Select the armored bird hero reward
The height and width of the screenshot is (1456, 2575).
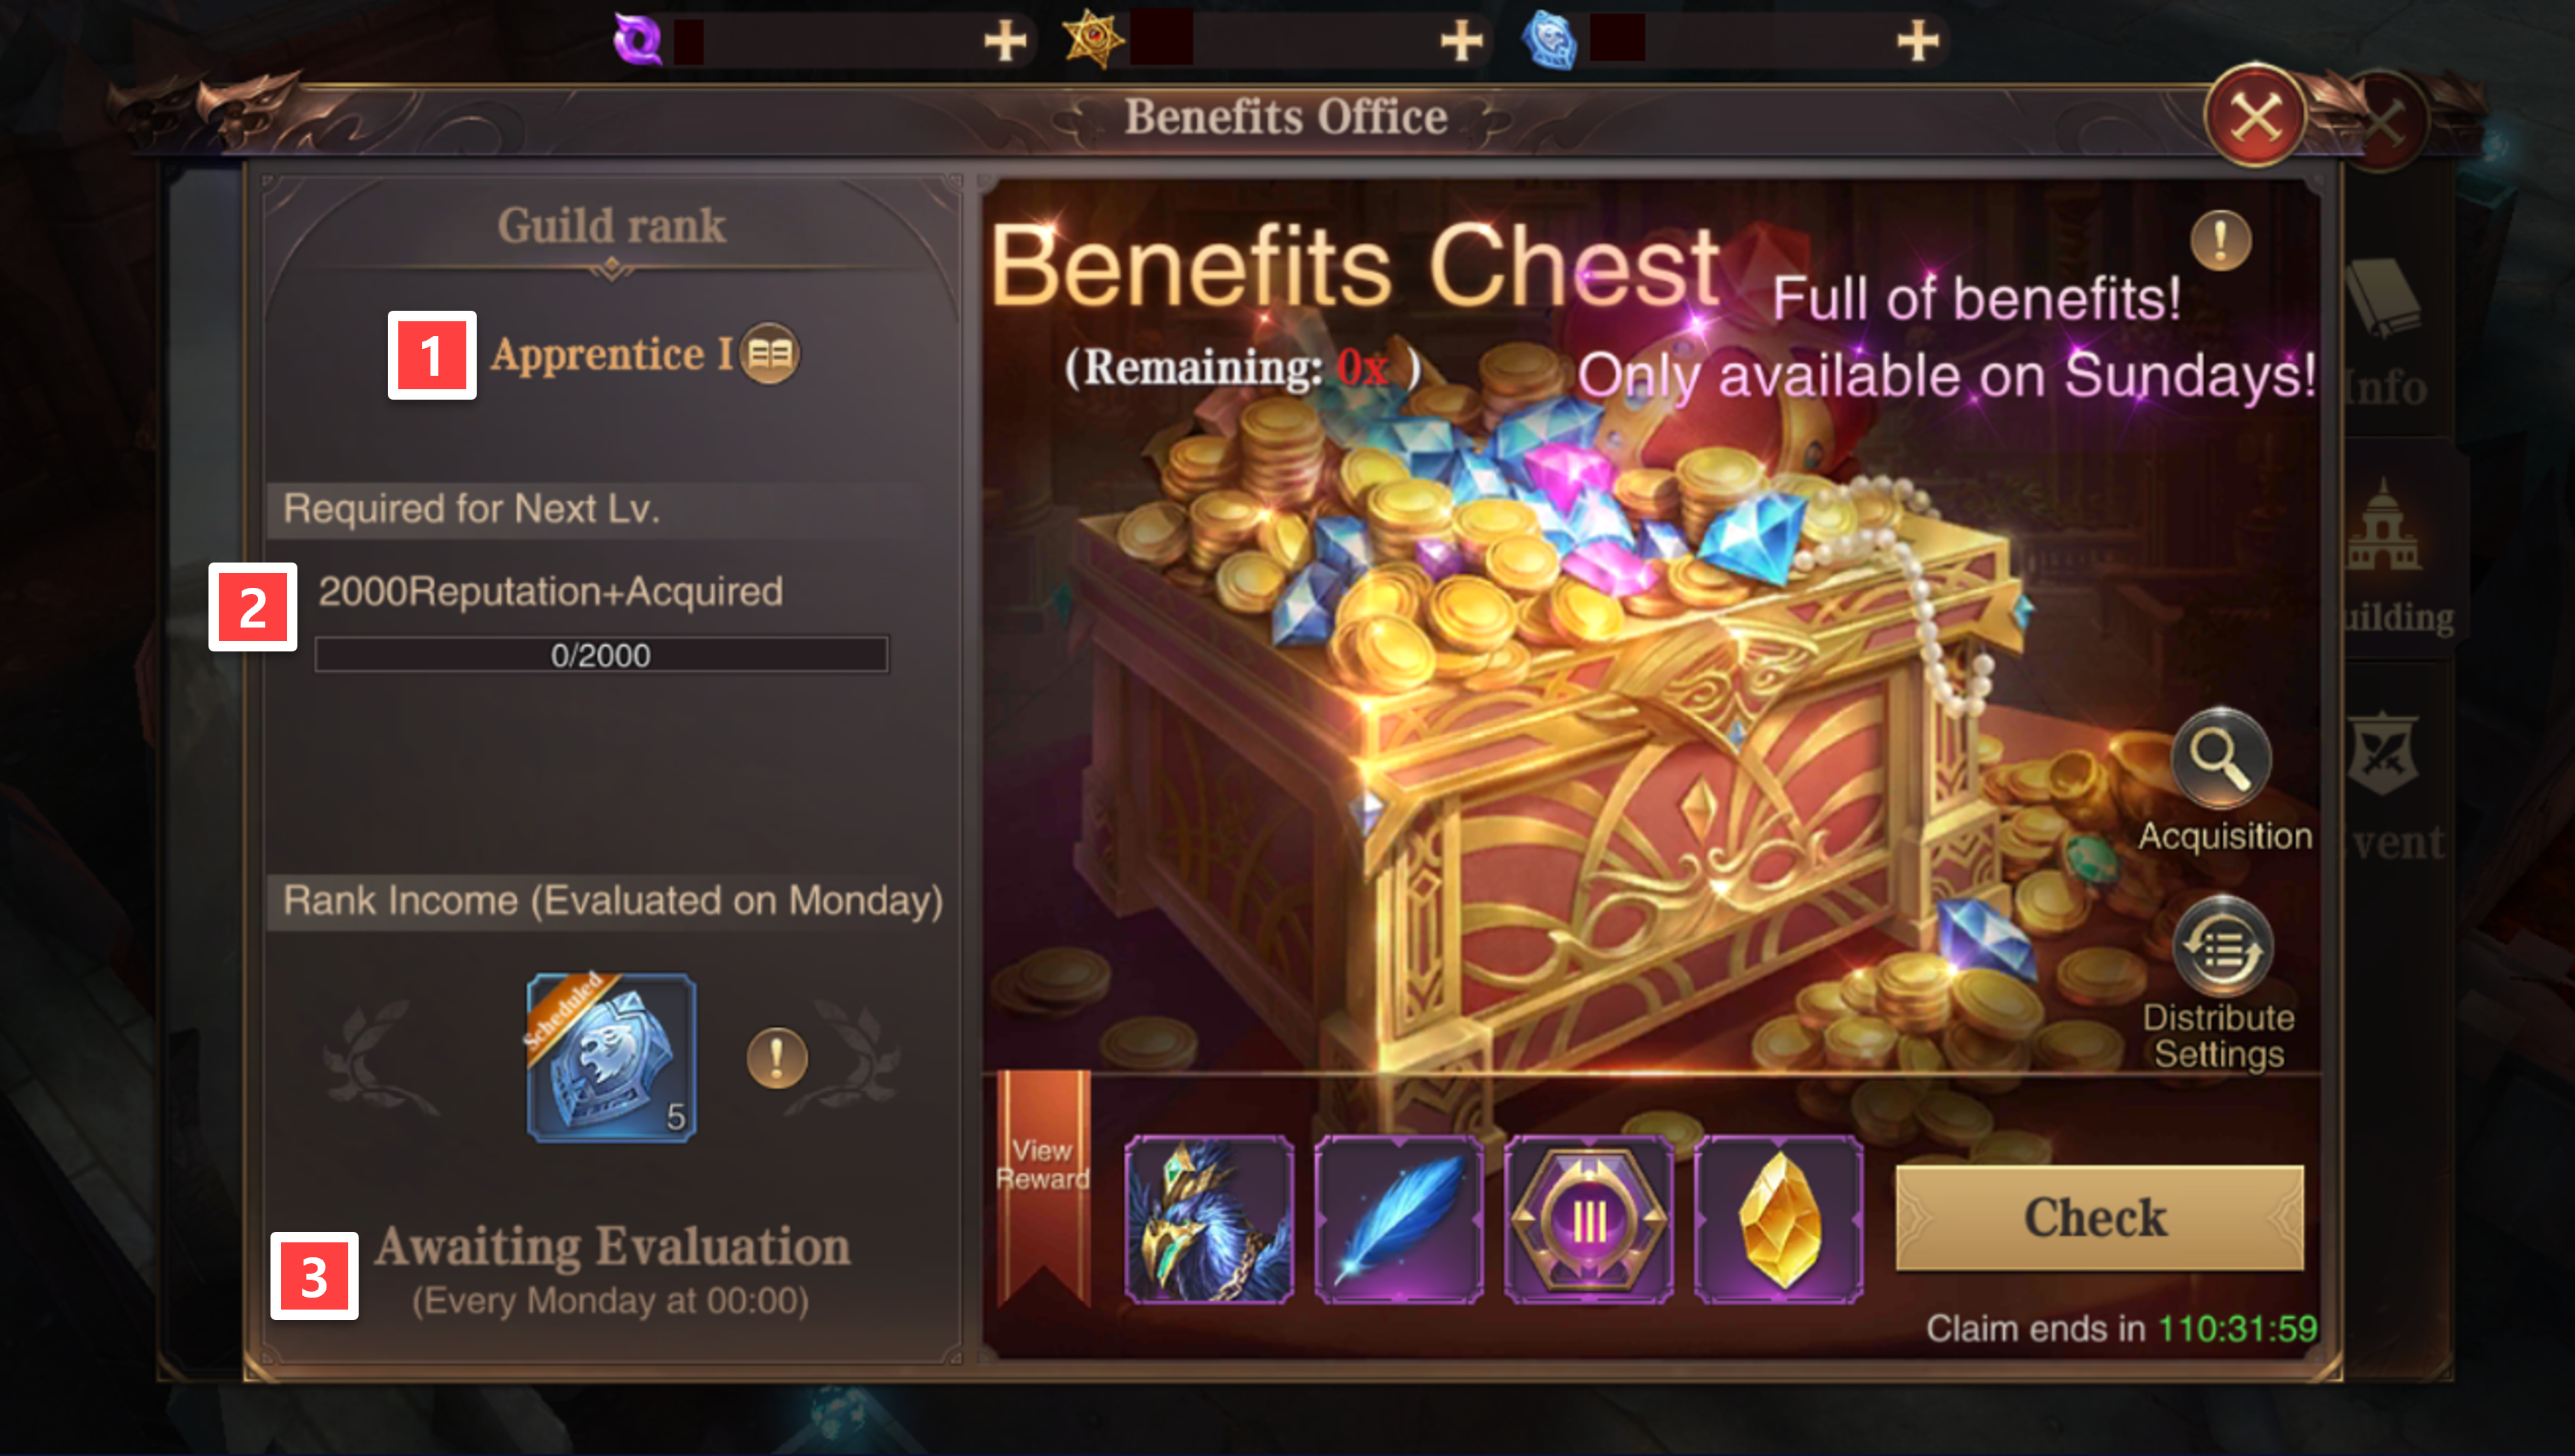point(1208,1219)
